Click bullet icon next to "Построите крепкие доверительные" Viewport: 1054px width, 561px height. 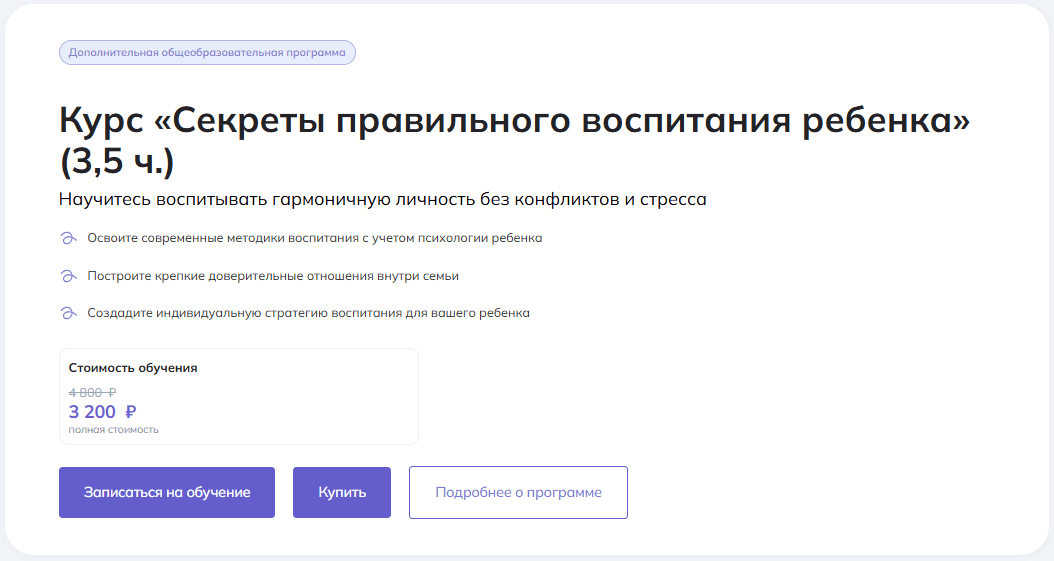68,276
